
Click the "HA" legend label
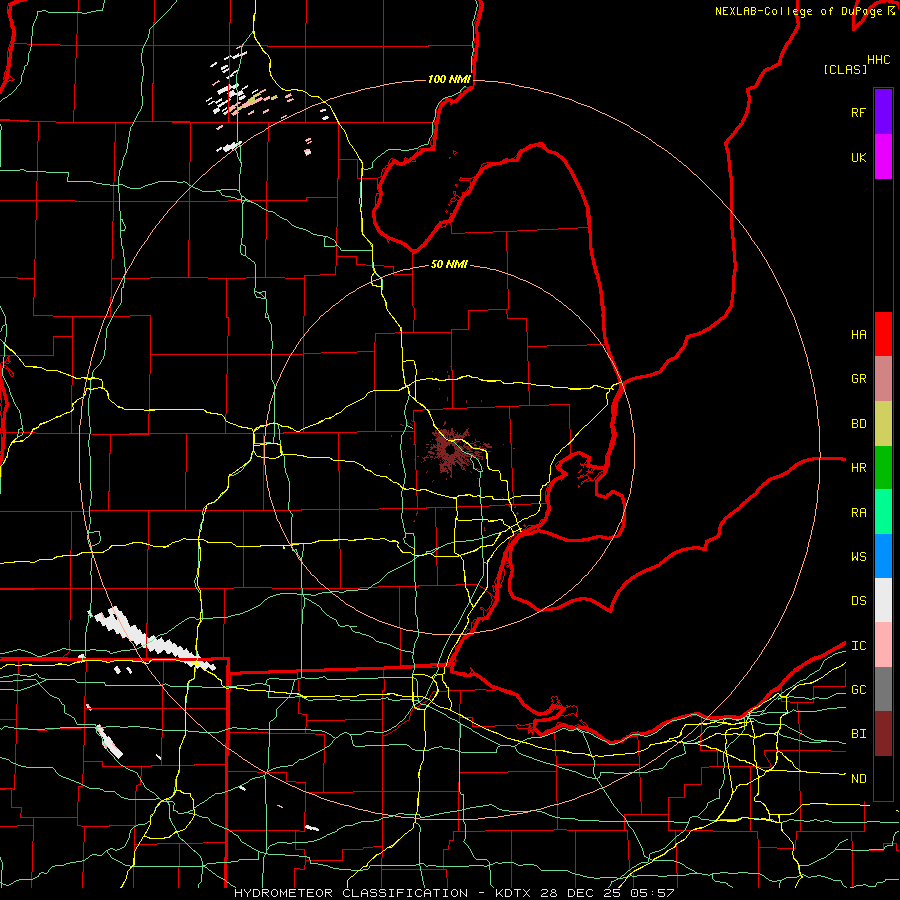click(x=858, y=334)
